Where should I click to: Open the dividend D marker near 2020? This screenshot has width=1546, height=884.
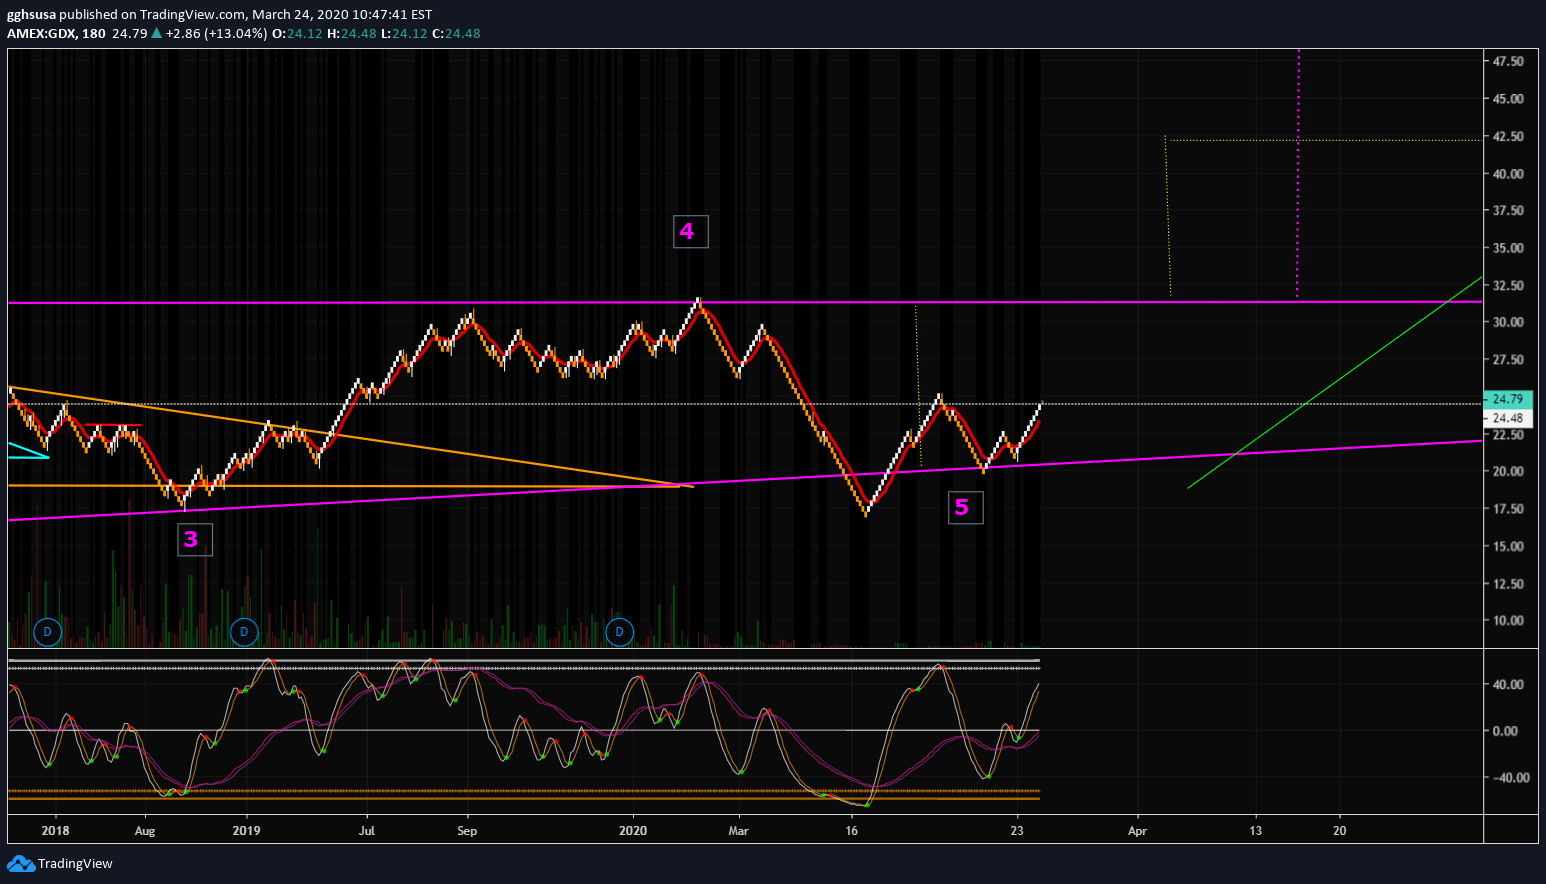click(620, 632)
